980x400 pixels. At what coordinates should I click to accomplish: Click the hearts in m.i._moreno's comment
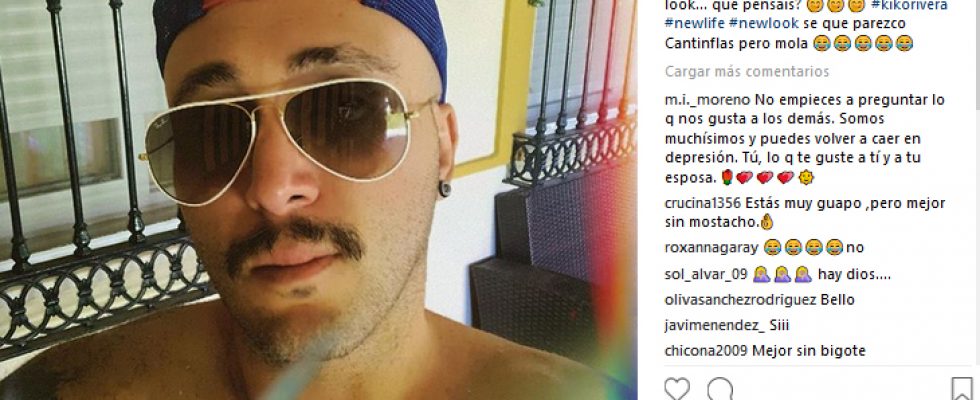pos(764,178)
